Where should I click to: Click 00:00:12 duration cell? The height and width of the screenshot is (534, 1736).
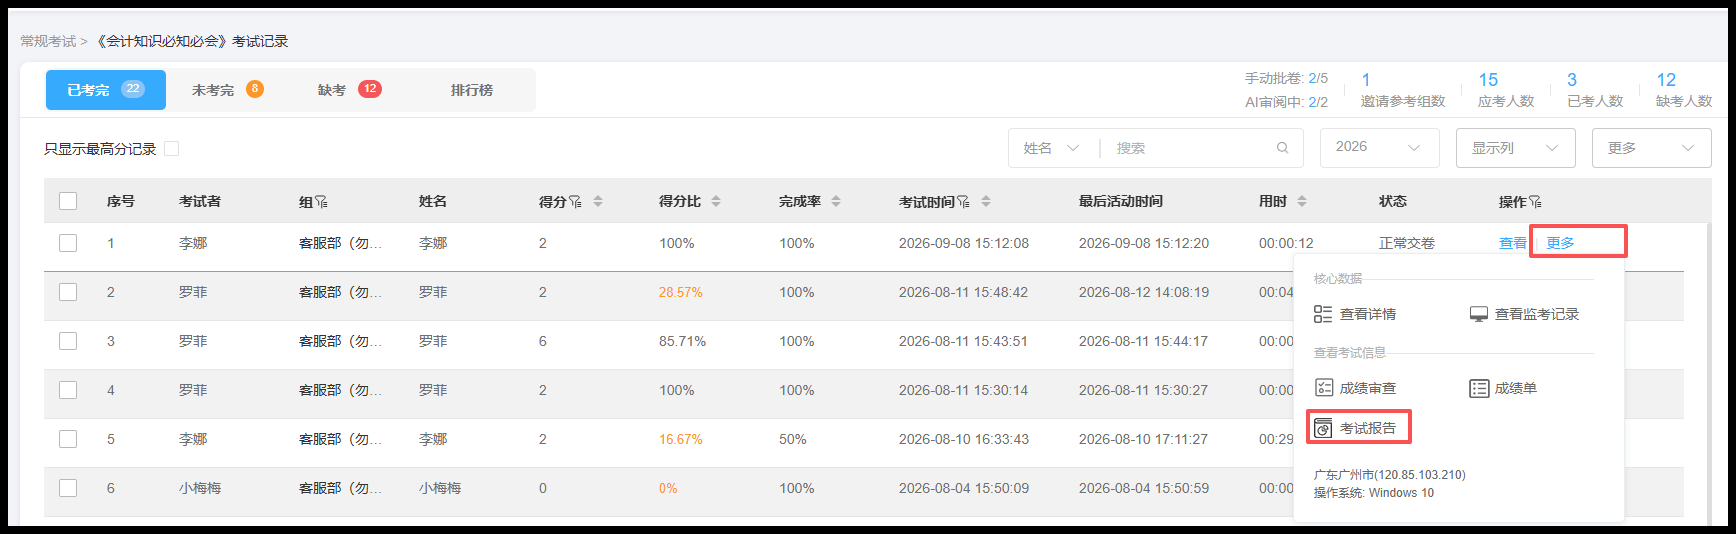(1286, 243)
